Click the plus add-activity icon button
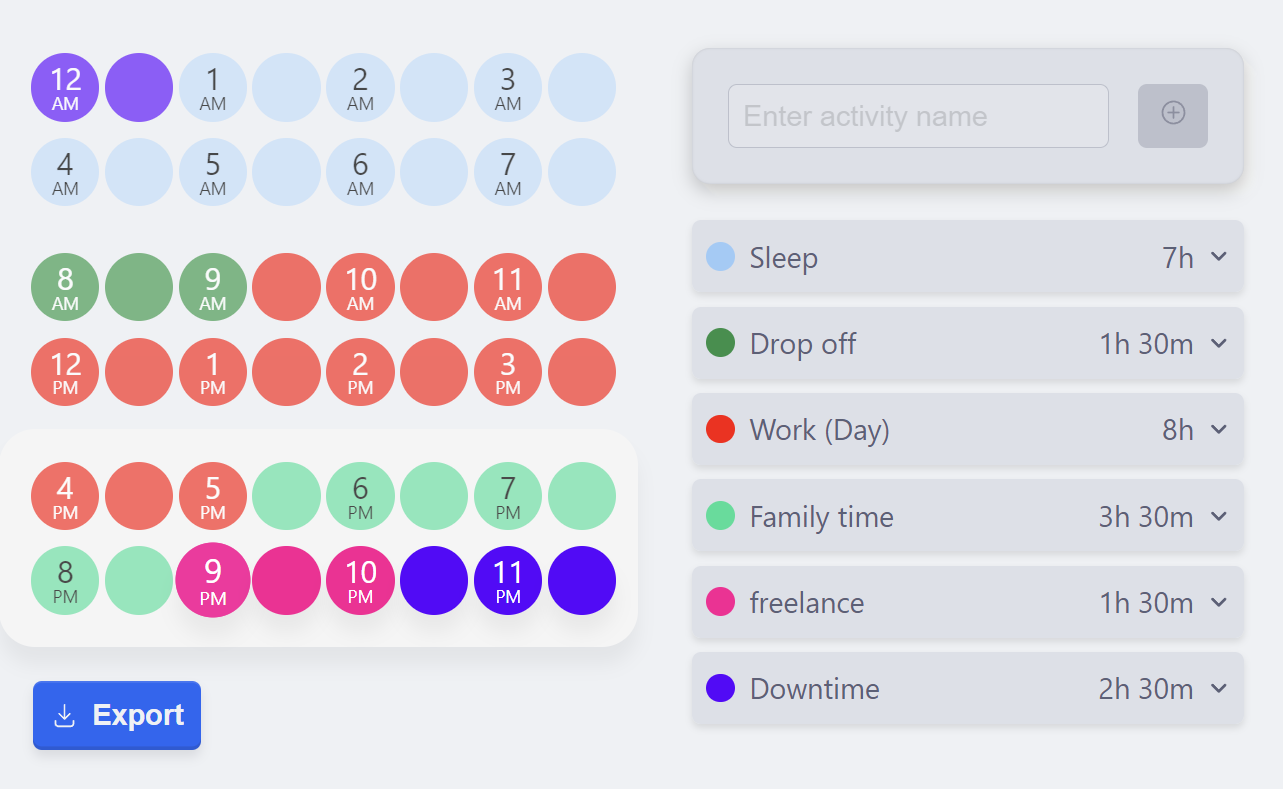1283x789 pixels. (x=1172, y=115)
